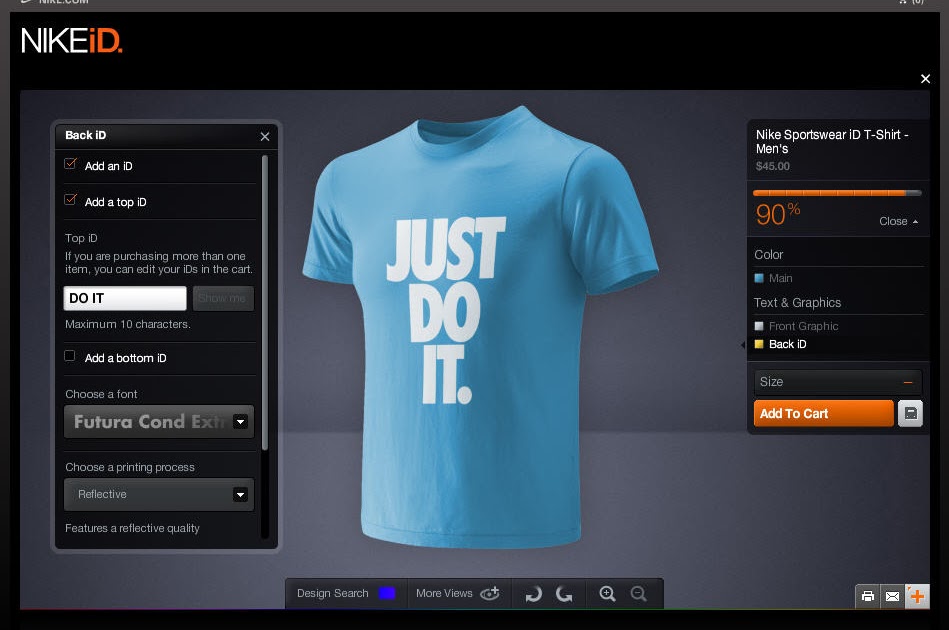Viewport: 949px width, 630px height.
Task: Open More Views
Action: pyautogui.click(x=444, y=594)
